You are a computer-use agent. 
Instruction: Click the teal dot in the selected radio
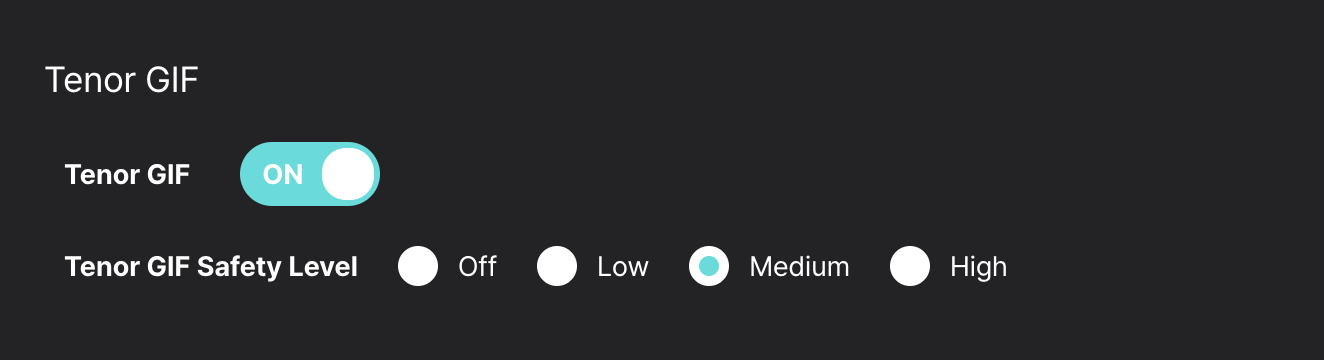709,266
